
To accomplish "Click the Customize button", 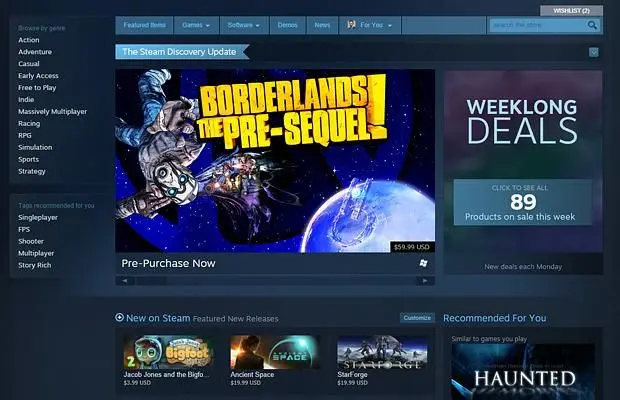I will [x=417, y=318].
